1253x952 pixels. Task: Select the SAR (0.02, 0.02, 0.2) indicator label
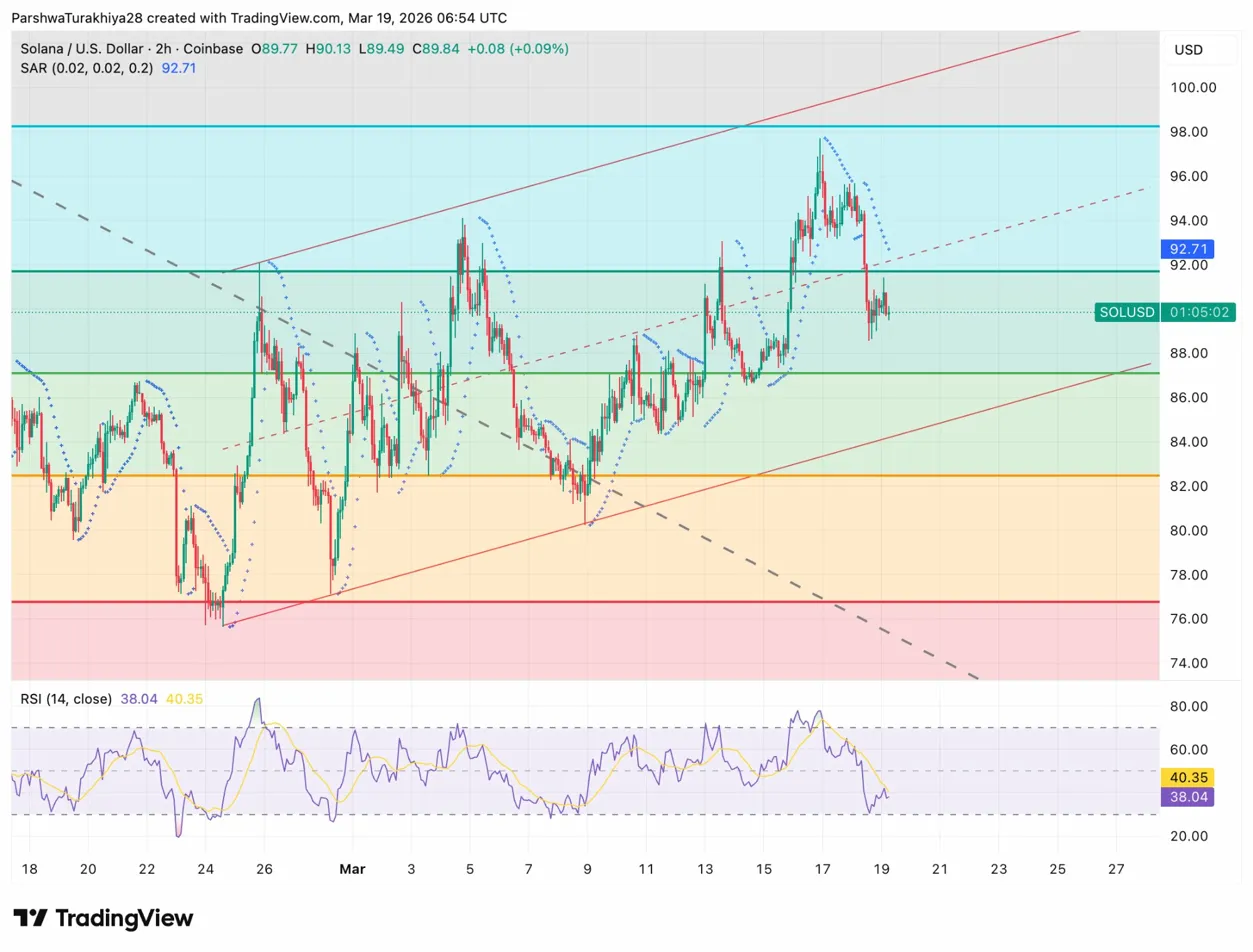tap(87, 67)
